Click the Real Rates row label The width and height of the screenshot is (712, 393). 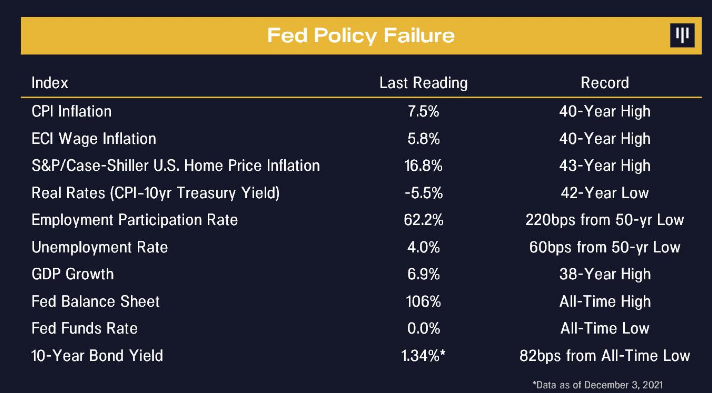click(155, 193)
